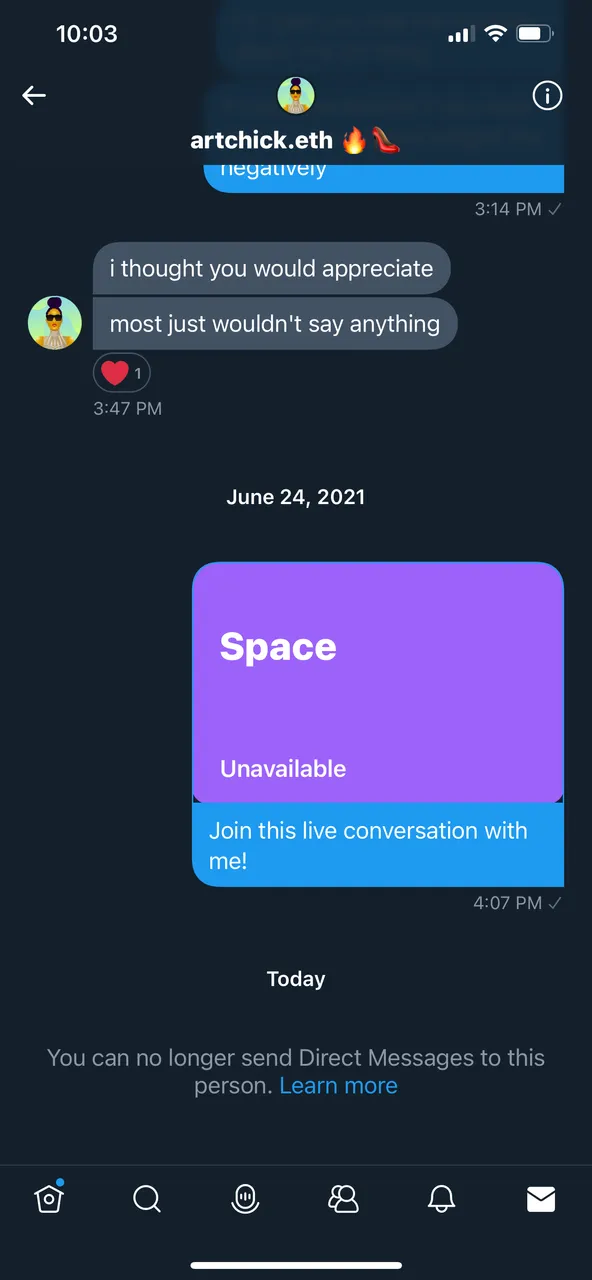Tap "Join this live conversation with me!" bubble
592x1280 pixels.
click(x=378, y=845)
